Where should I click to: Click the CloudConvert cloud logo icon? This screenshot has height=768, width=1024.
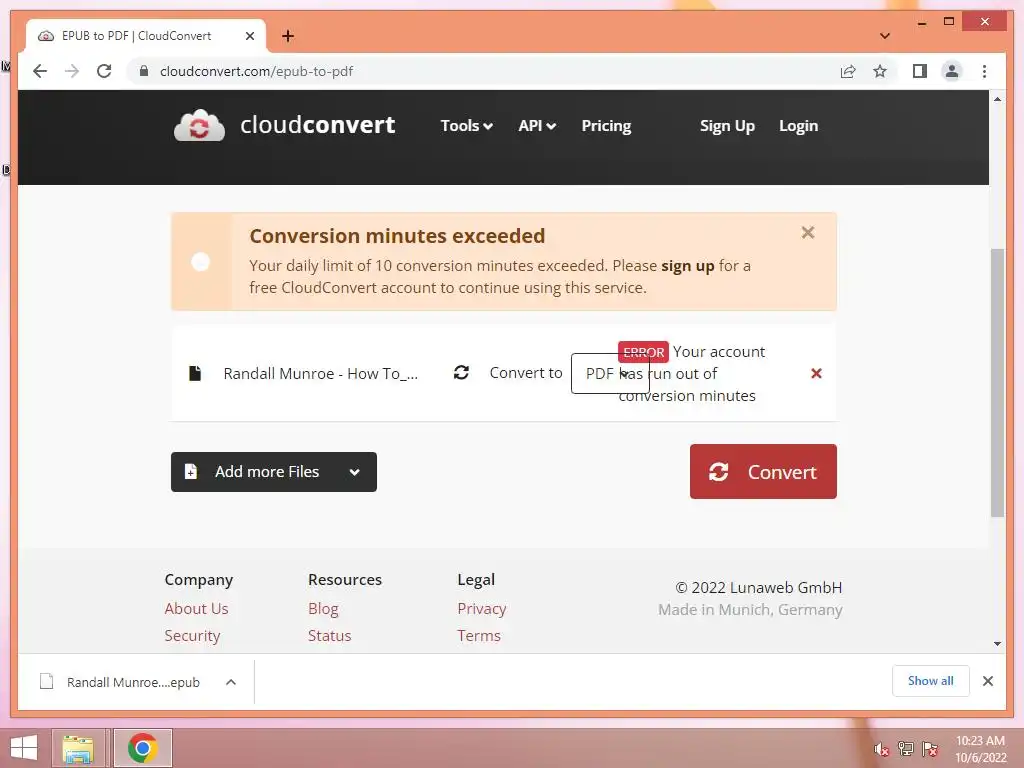tap(199, 125)
